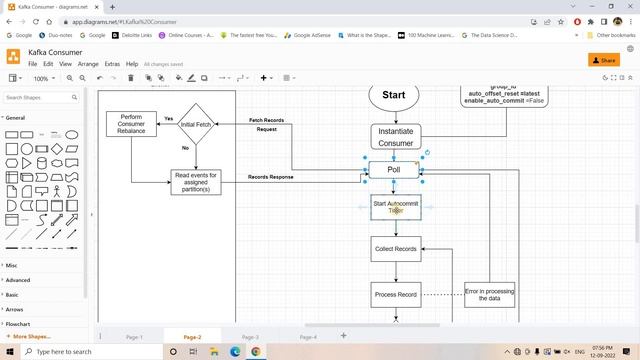Screen dimensions: 640x360
Task: Collapse the toolbar with chevron icon
Action: pyautogui.click(x=631, y=78)
